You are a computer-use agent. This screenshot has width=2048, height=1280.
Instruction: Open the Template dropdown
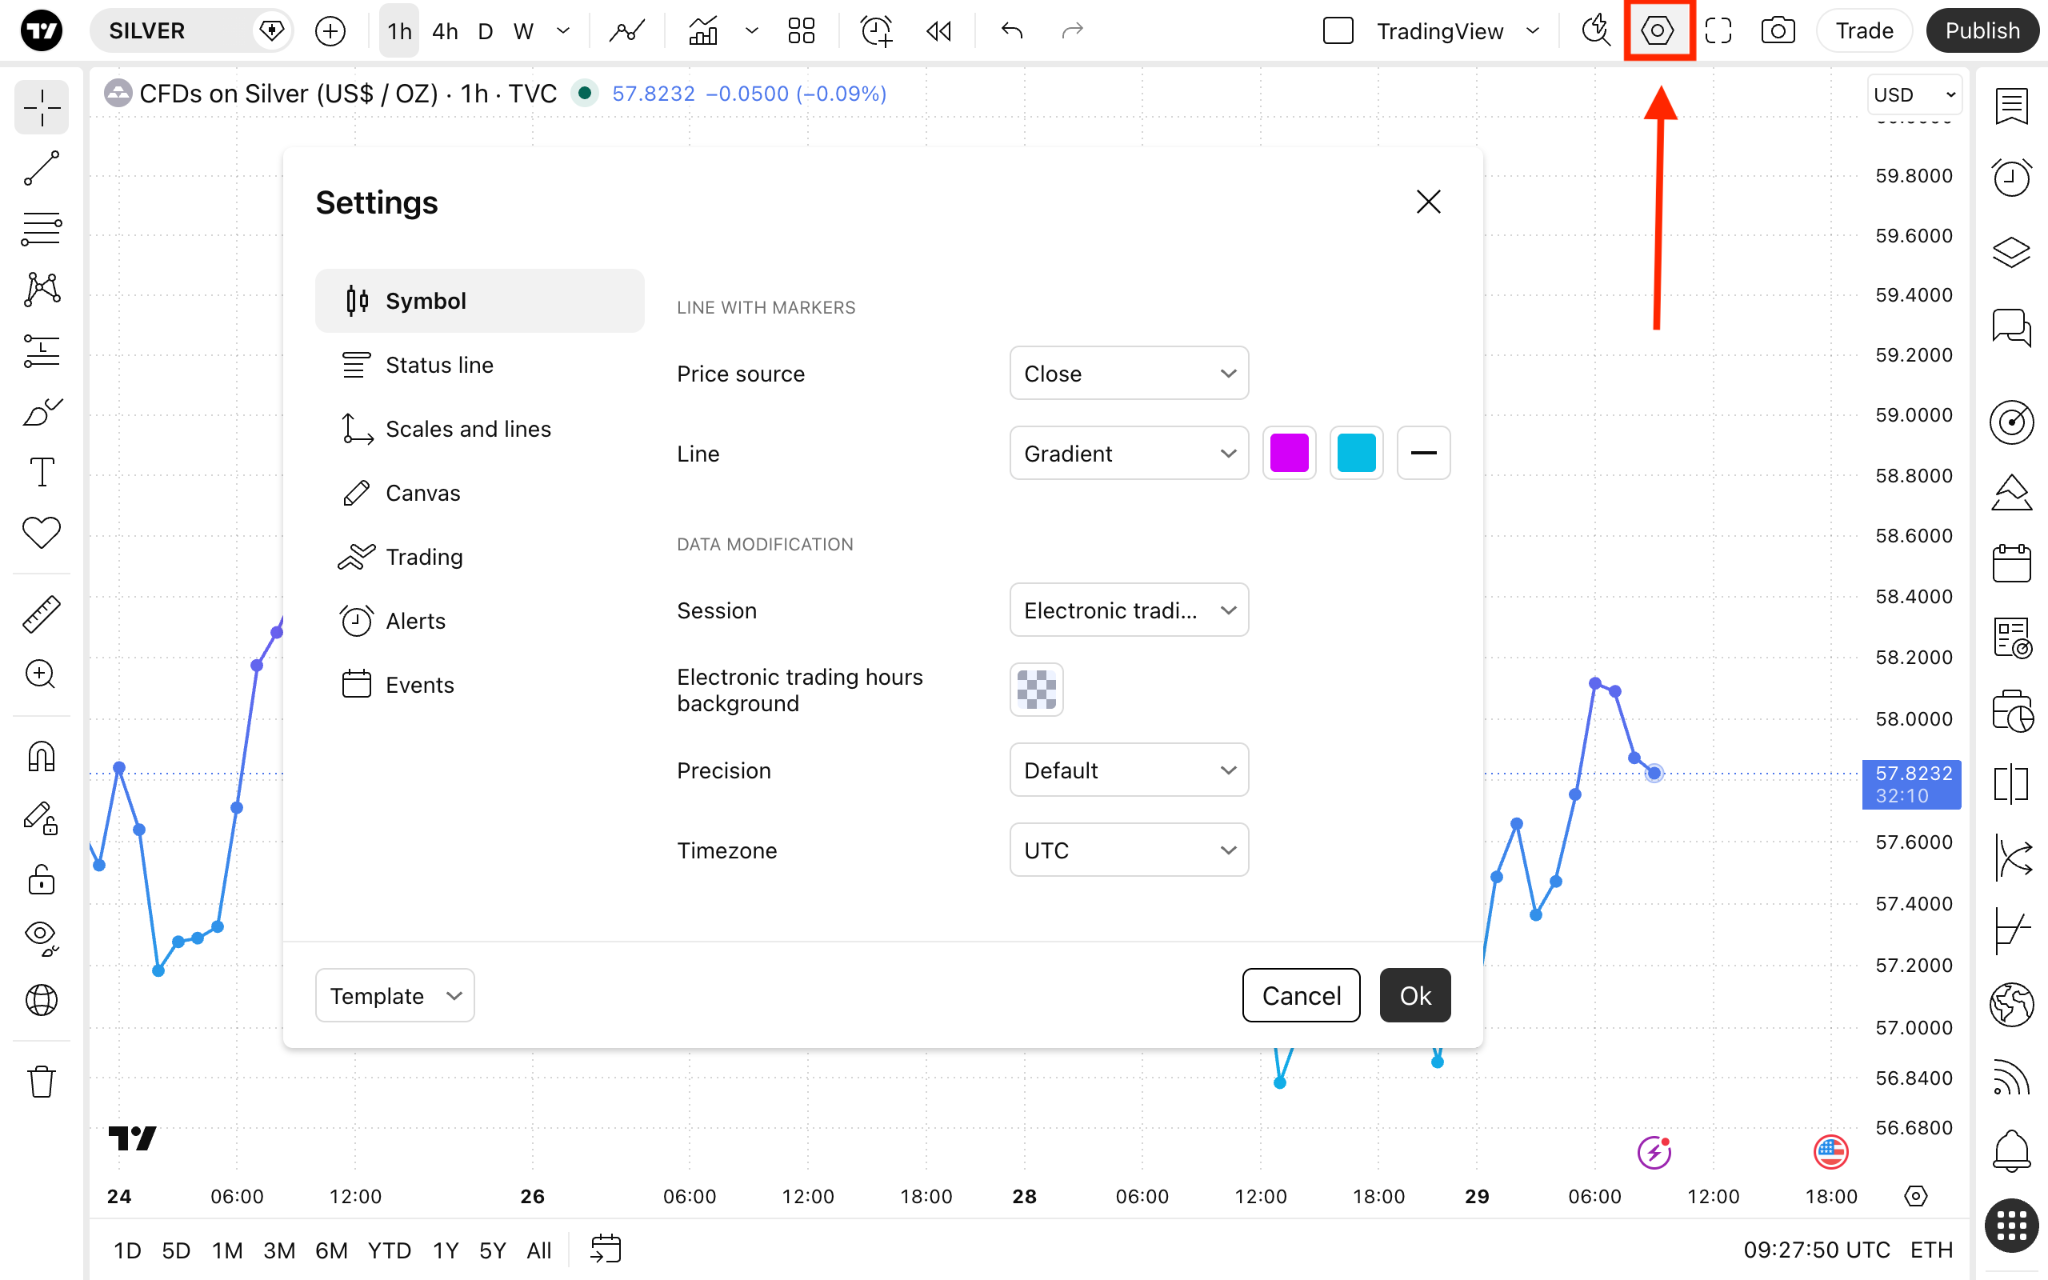pyautogui.click(x=395, y=995)
